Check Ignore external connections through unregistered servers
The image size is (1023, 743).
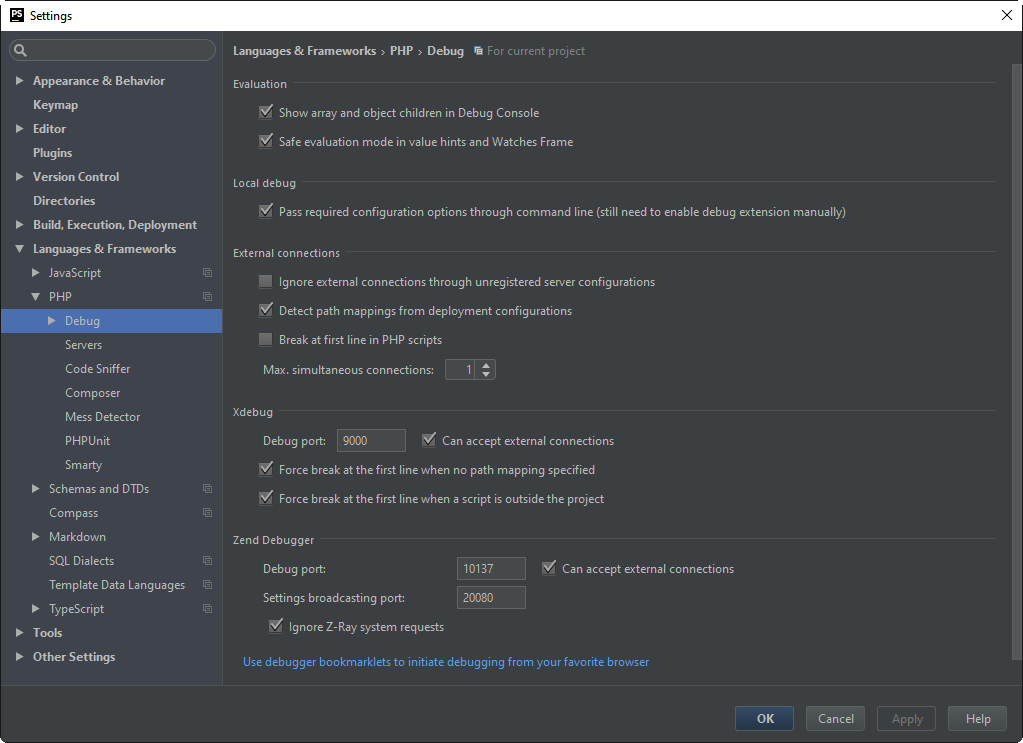(266, 282)
